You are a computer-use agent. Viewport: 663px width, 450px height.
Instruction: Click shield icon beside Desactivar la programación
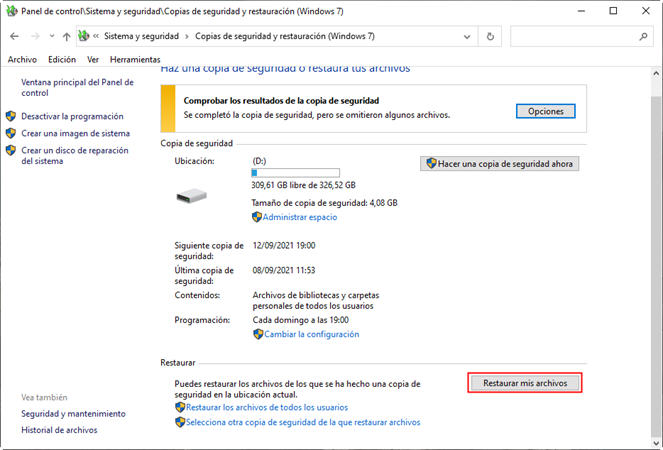click(x=11, y=116)
